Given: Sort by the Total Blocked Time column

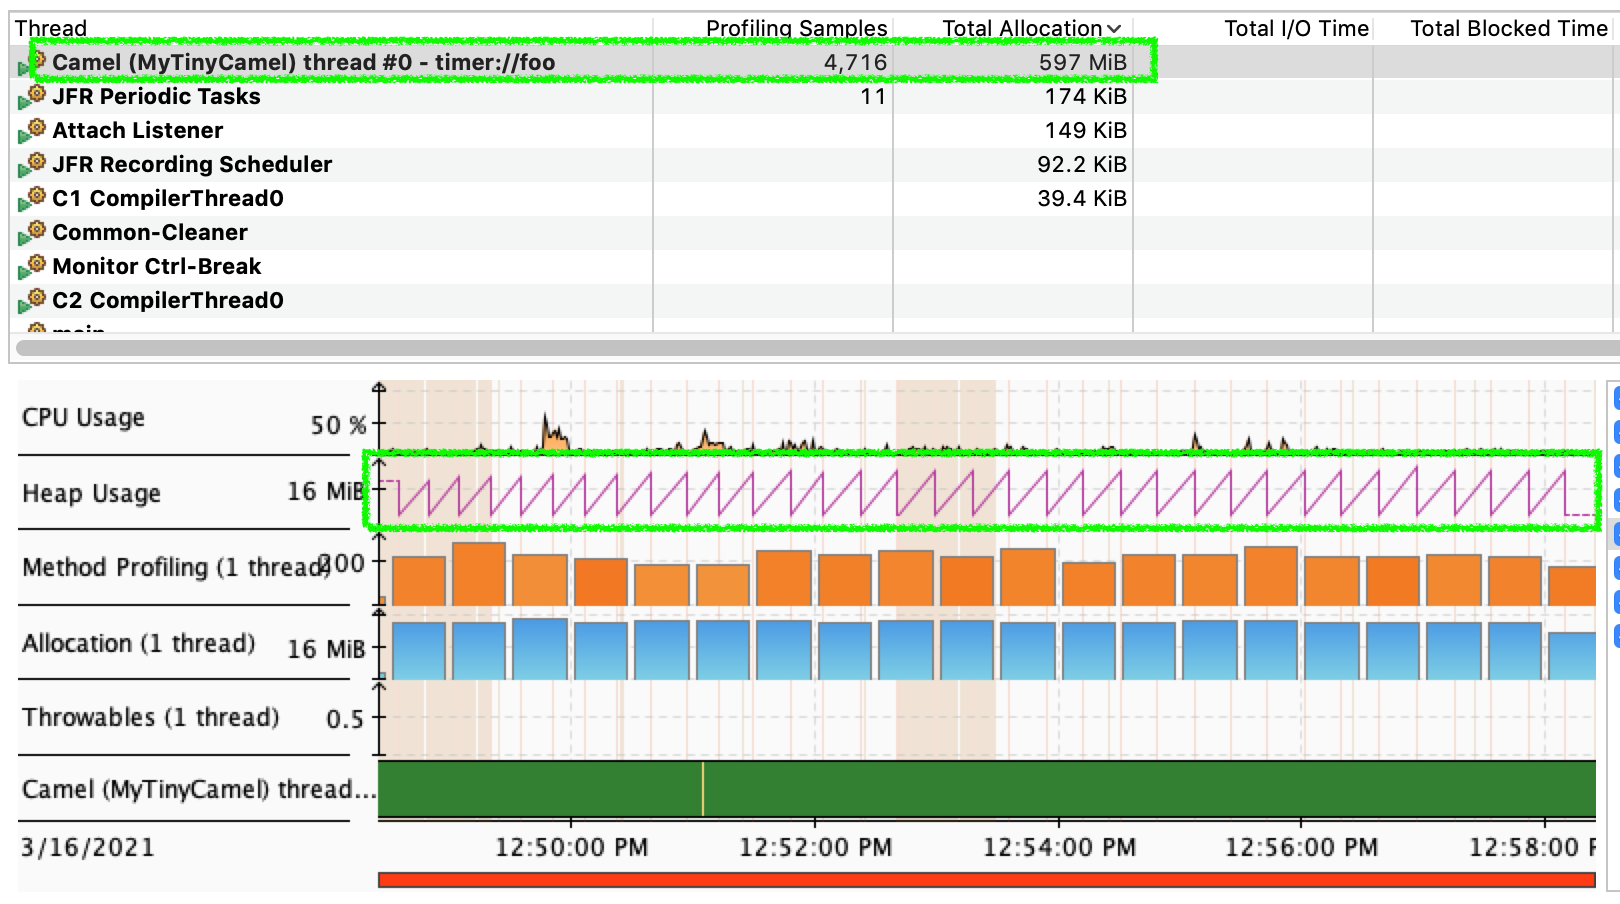Looking at the screenshot, I should [1508, 29].
